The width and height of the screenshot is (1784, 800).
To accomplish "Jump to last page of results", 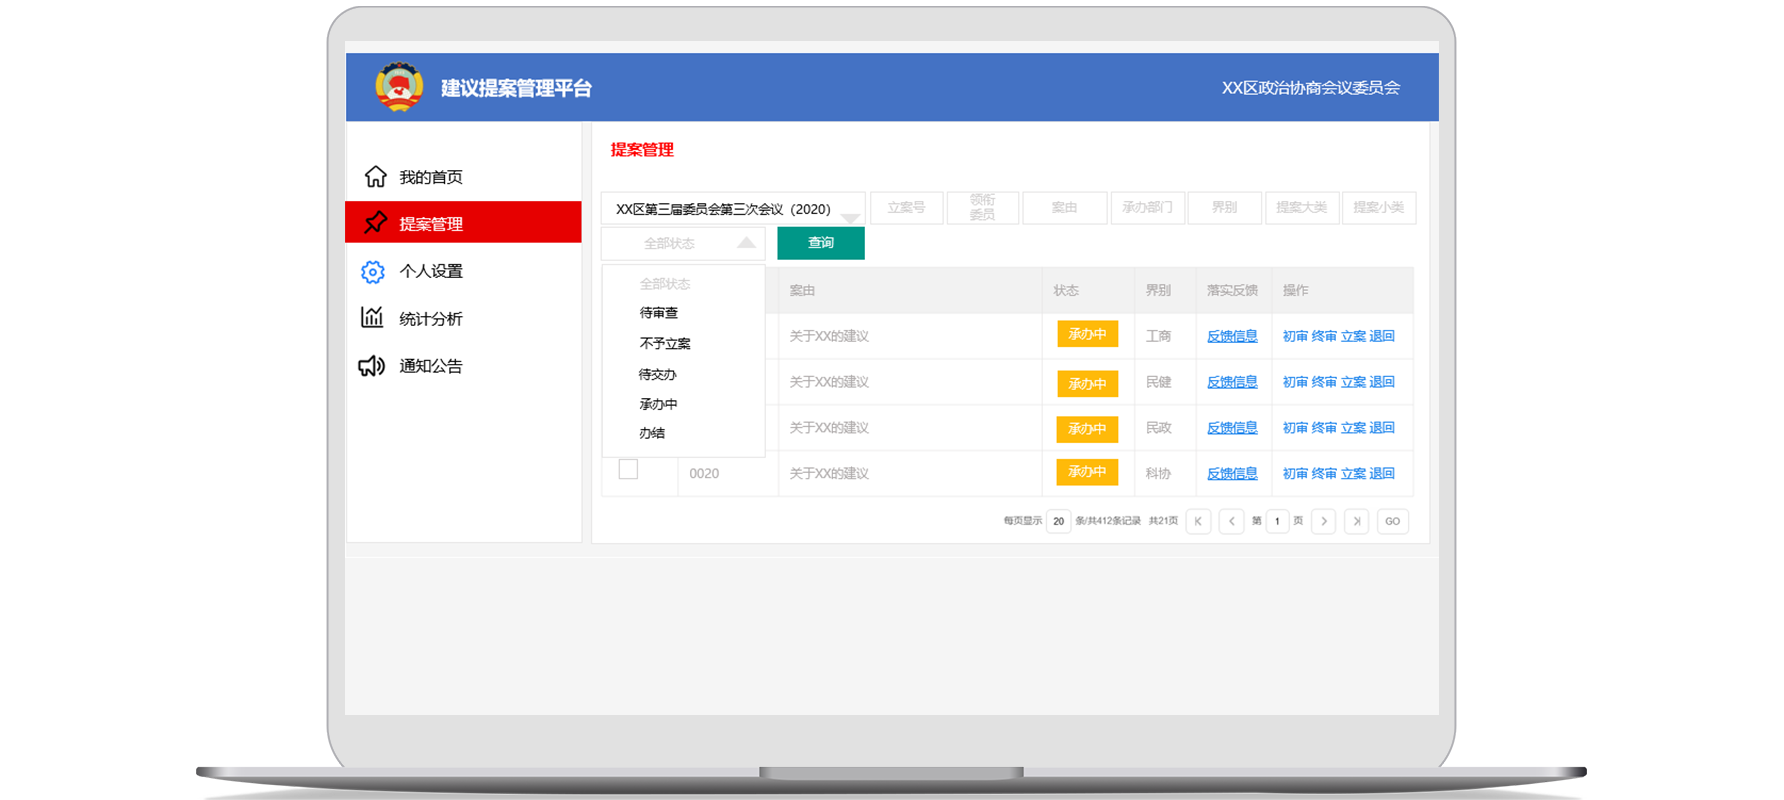I will pos(1357,521).
